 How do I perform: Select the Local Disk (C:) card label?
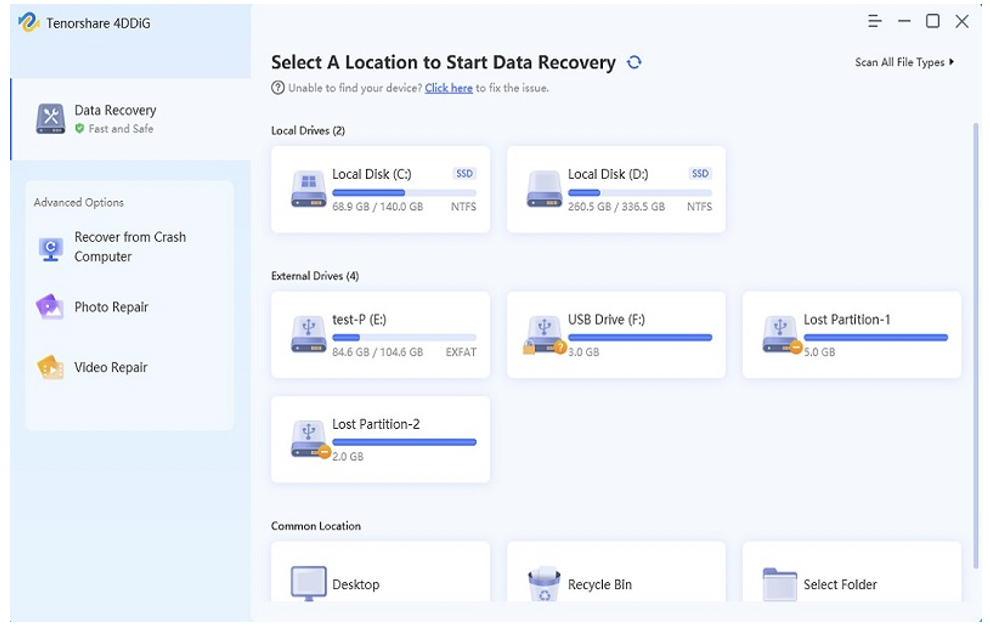tap(371, 174)
